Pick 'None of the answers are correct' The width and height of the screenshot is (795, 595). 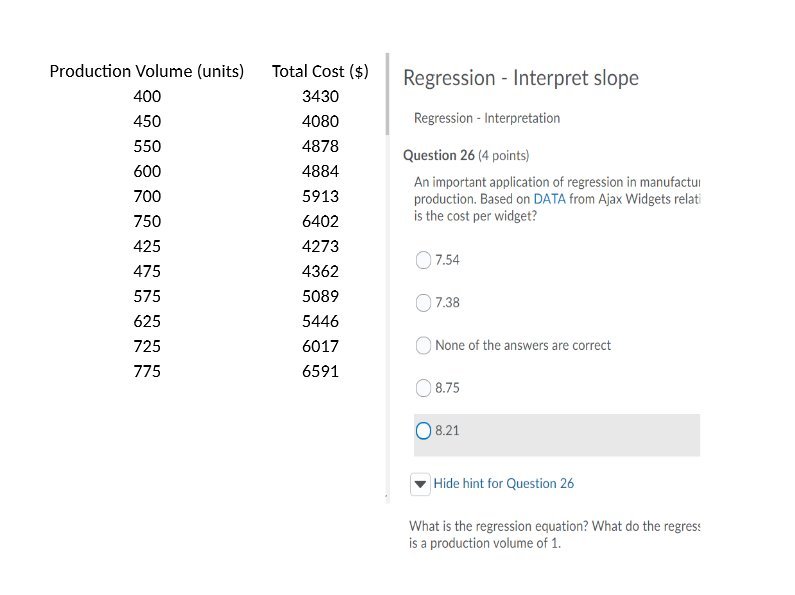(423, 346)
